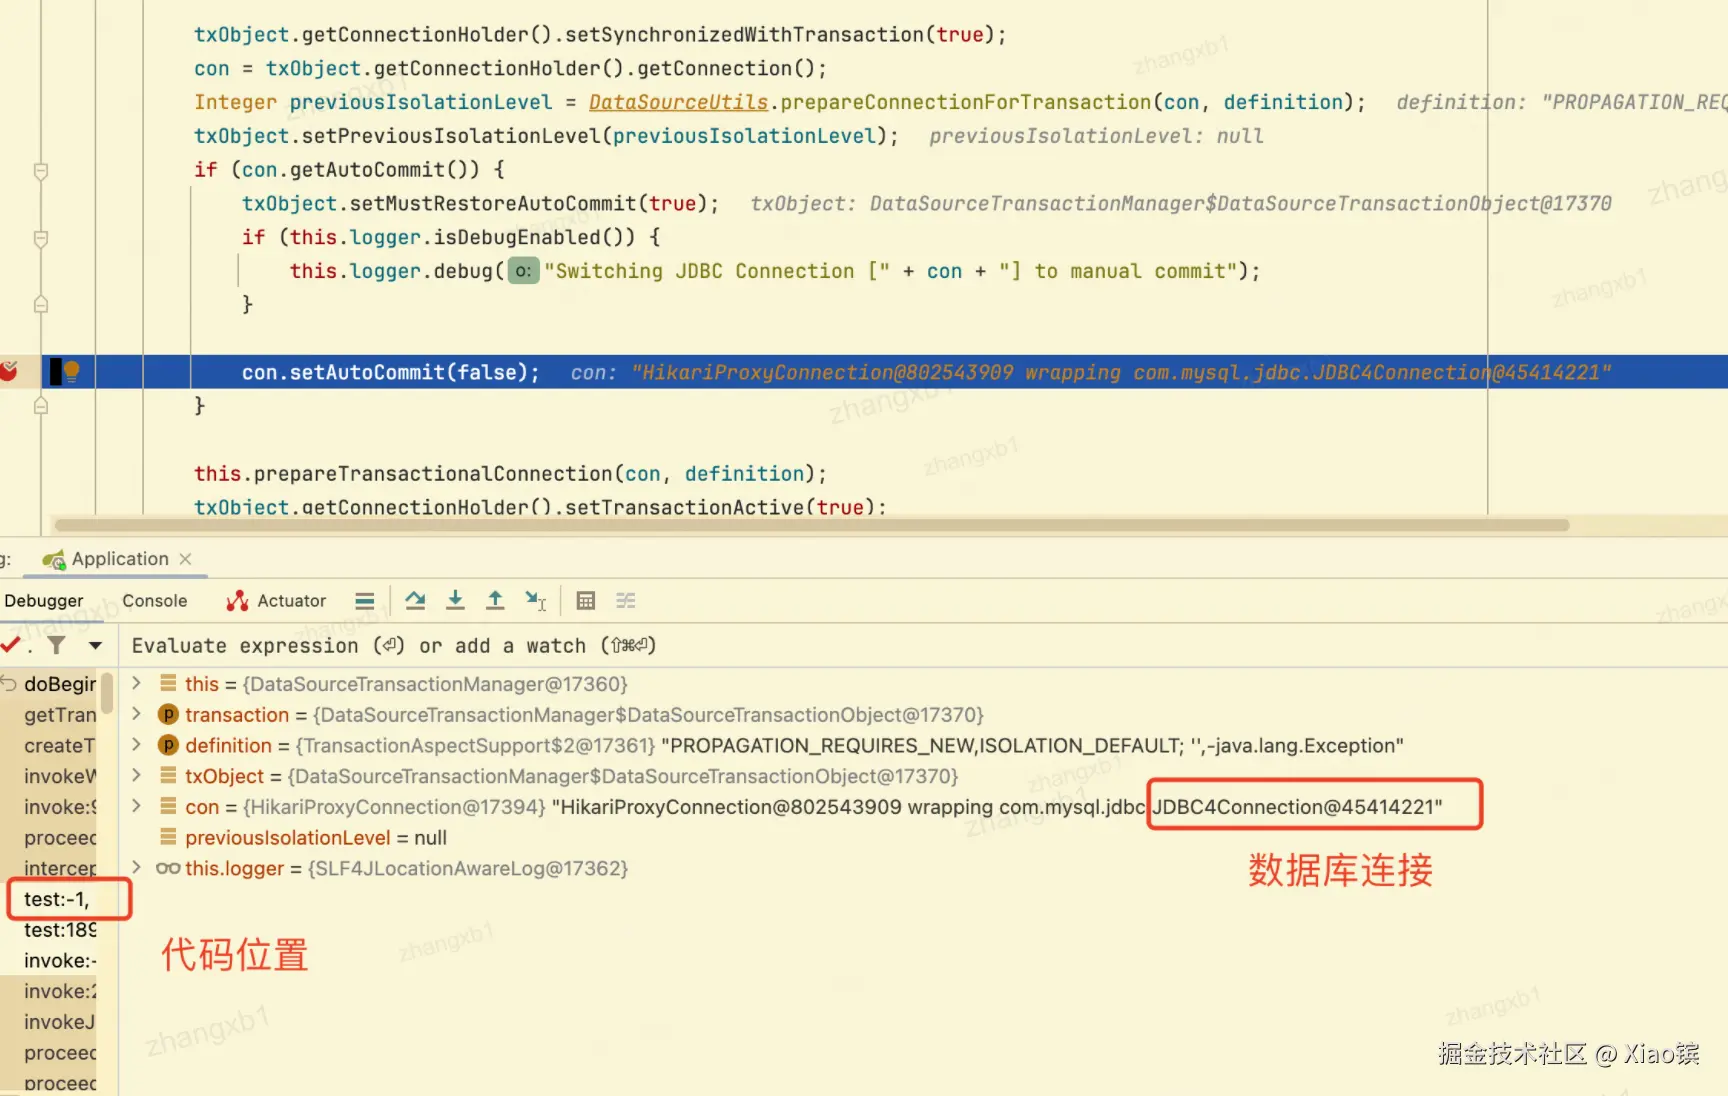The width and height of the screenshot is (1728, 1096).
Task: Click the 'o:' parameter hint in logger.debug
Action: pyautogui.click(x=523, y=271)
